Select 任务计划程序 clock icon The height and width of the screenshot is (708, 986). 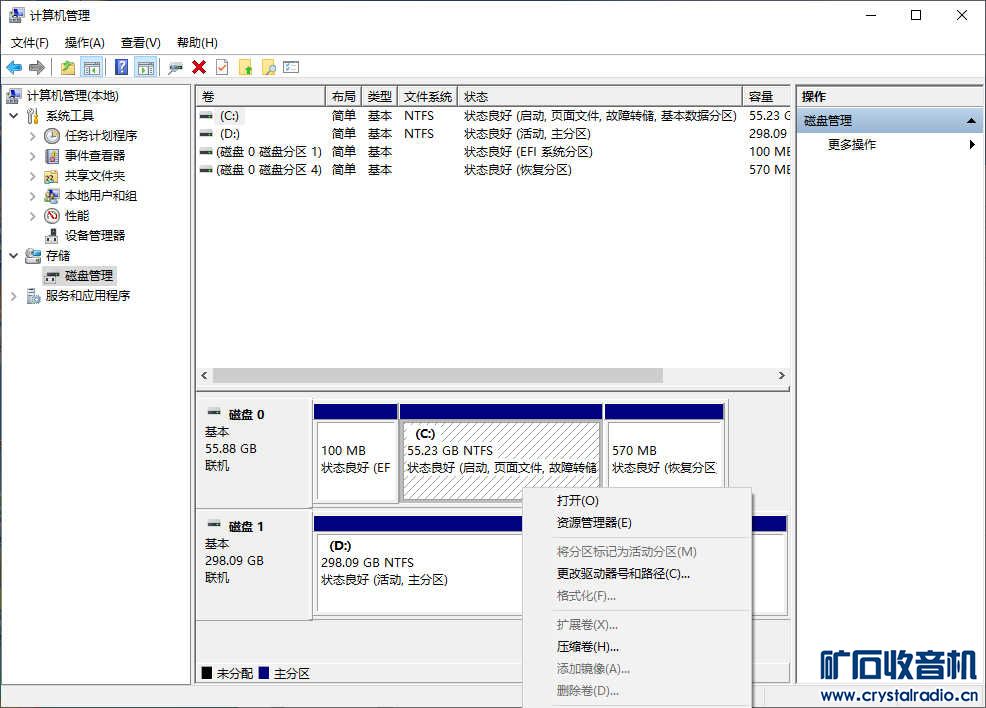point(52,136)
